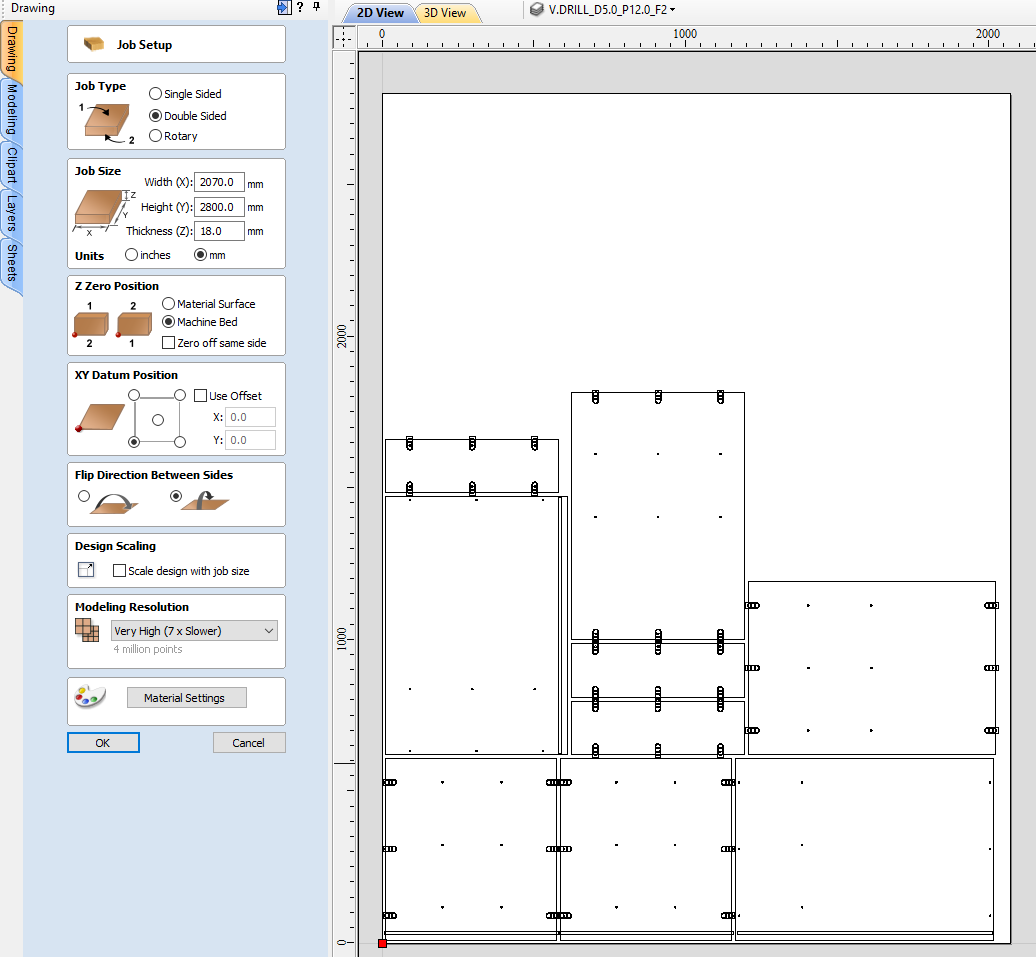Click the XY Datum material sheet icon
Screen dimensions: 1036x957
pos(100,418)
